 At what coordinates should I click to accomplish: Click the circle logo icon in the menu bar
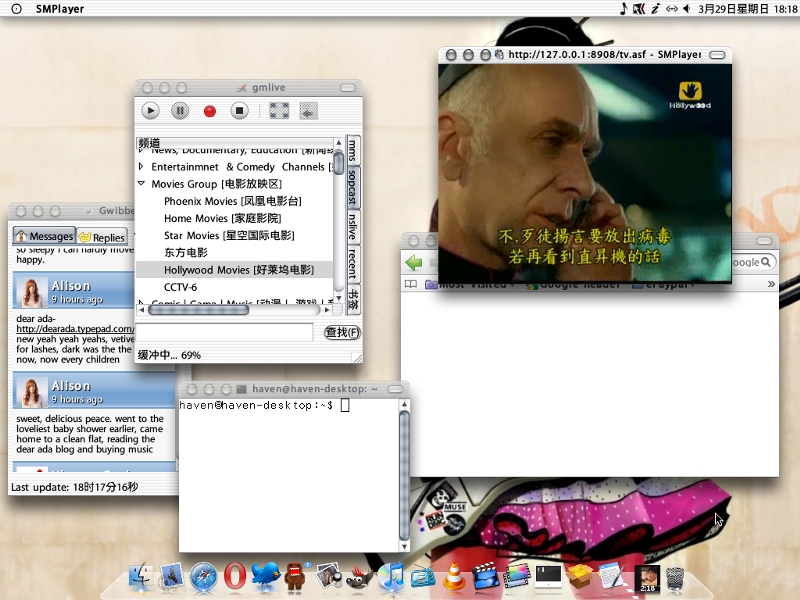pos(16,9)
